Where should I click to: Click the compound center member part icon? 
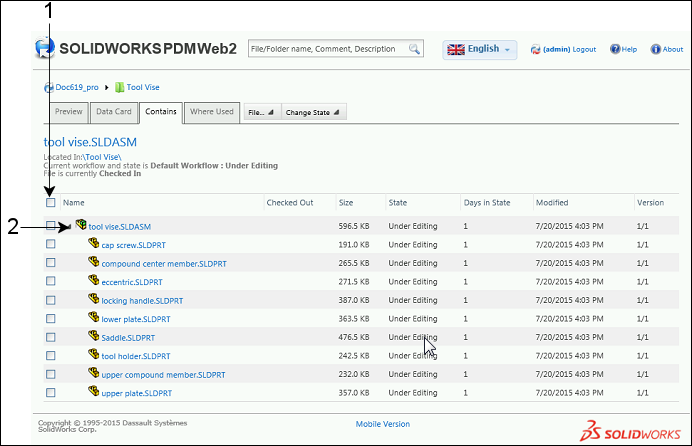pyautogui.click(x=94, y=262)
